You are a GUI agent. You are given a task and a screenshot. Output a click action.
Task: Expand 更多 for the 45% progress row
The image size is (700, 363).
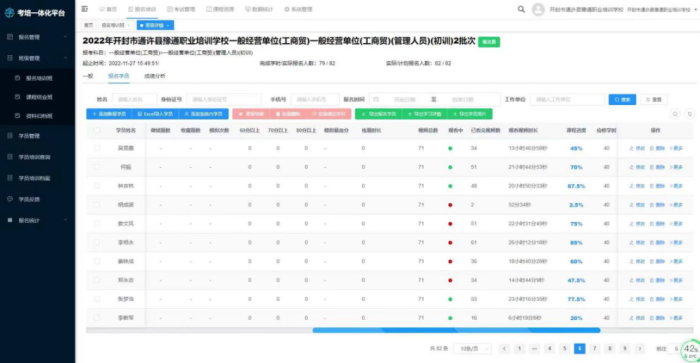[676, 148]
